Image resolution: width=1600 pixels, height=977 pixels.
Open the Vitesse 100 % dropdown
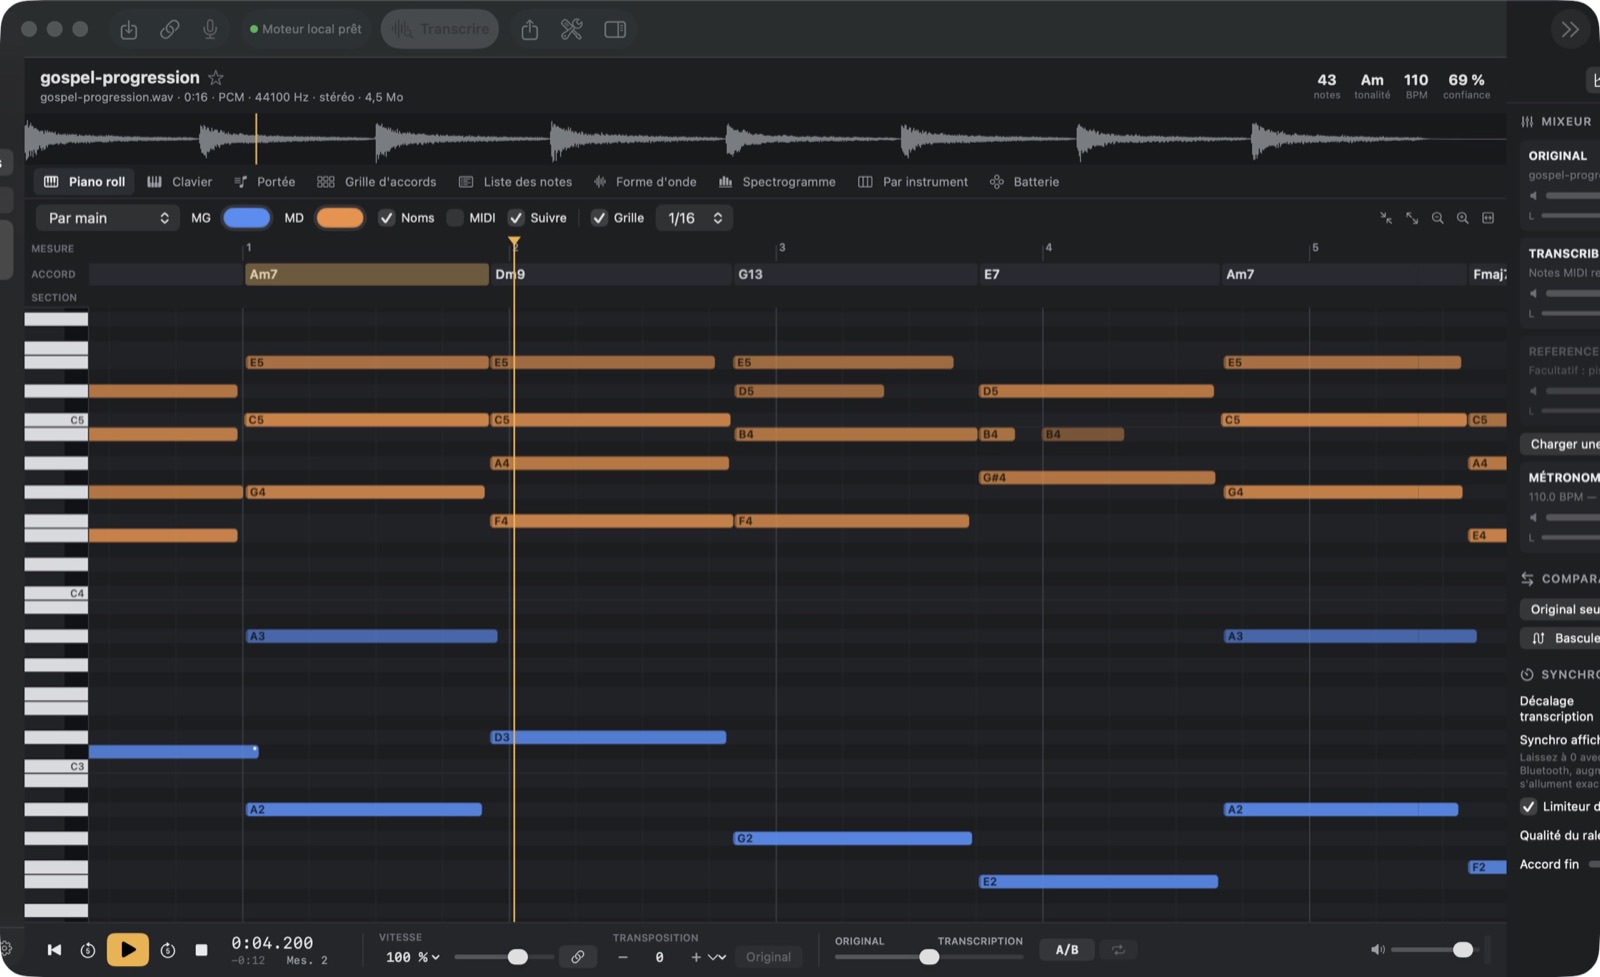click(x=413, y=957)
